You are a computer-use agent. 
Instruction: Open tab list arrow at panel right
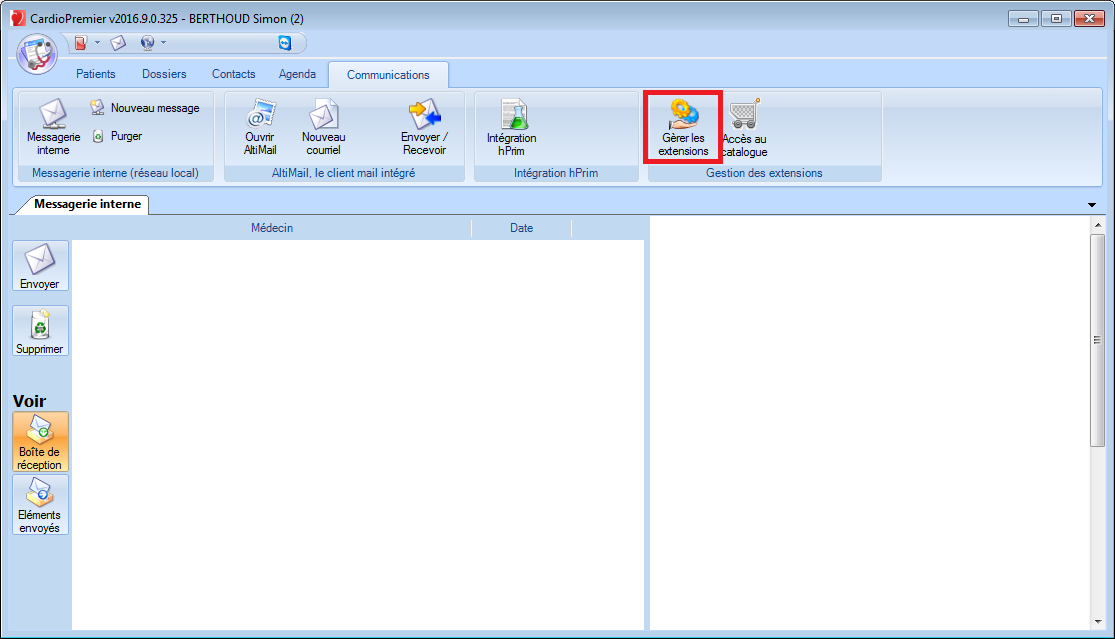(x=1091, y=205)
